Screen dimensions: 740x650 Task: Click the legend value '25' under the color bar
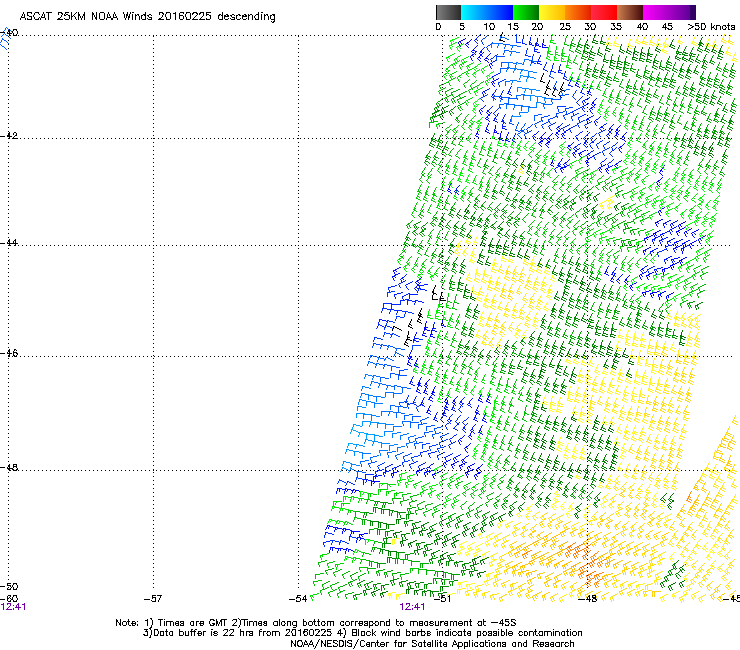[565, 27]
